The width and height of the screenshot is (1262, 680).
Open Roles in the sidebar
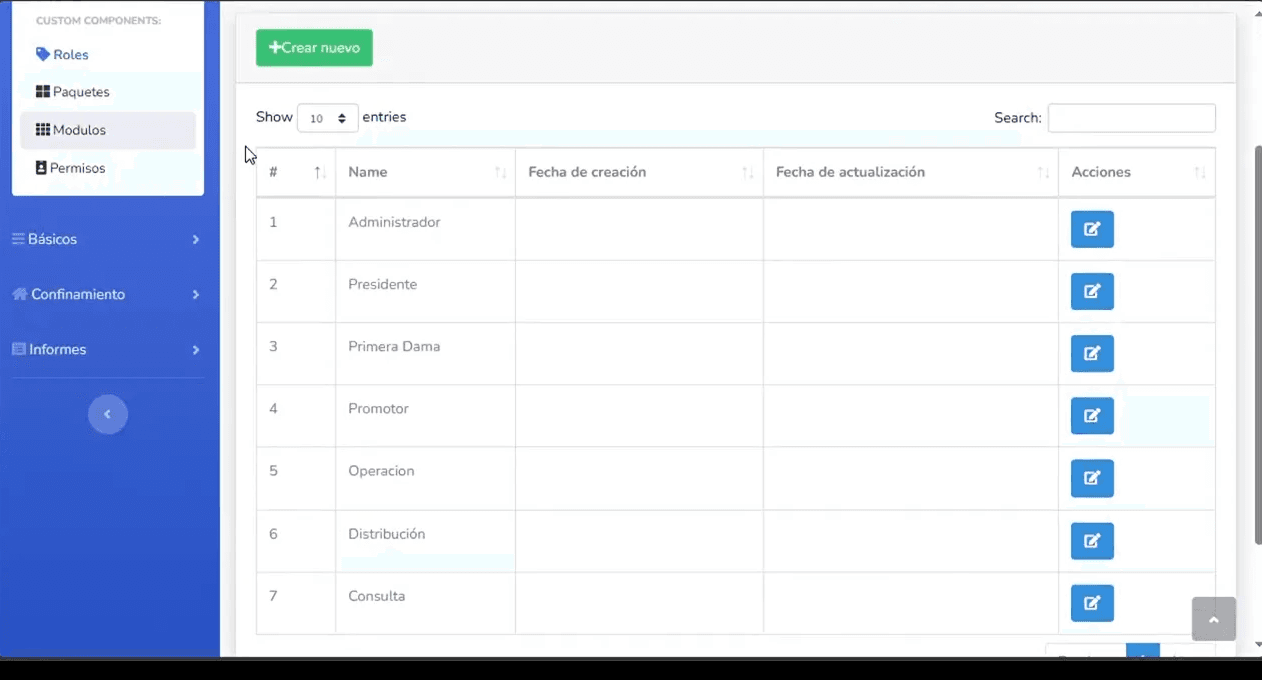coord(70,55)
